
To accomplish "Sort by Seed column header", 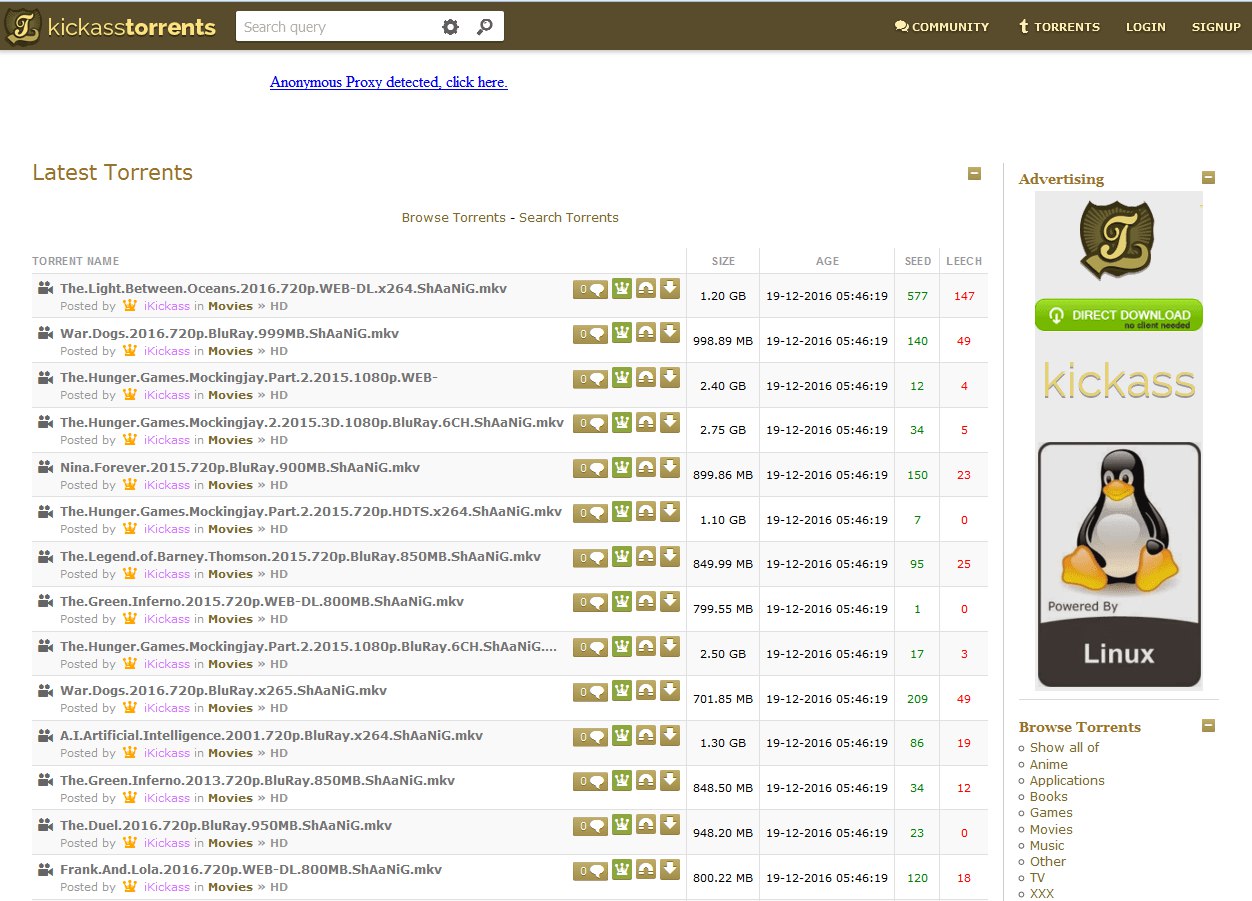I will point(918,261).
